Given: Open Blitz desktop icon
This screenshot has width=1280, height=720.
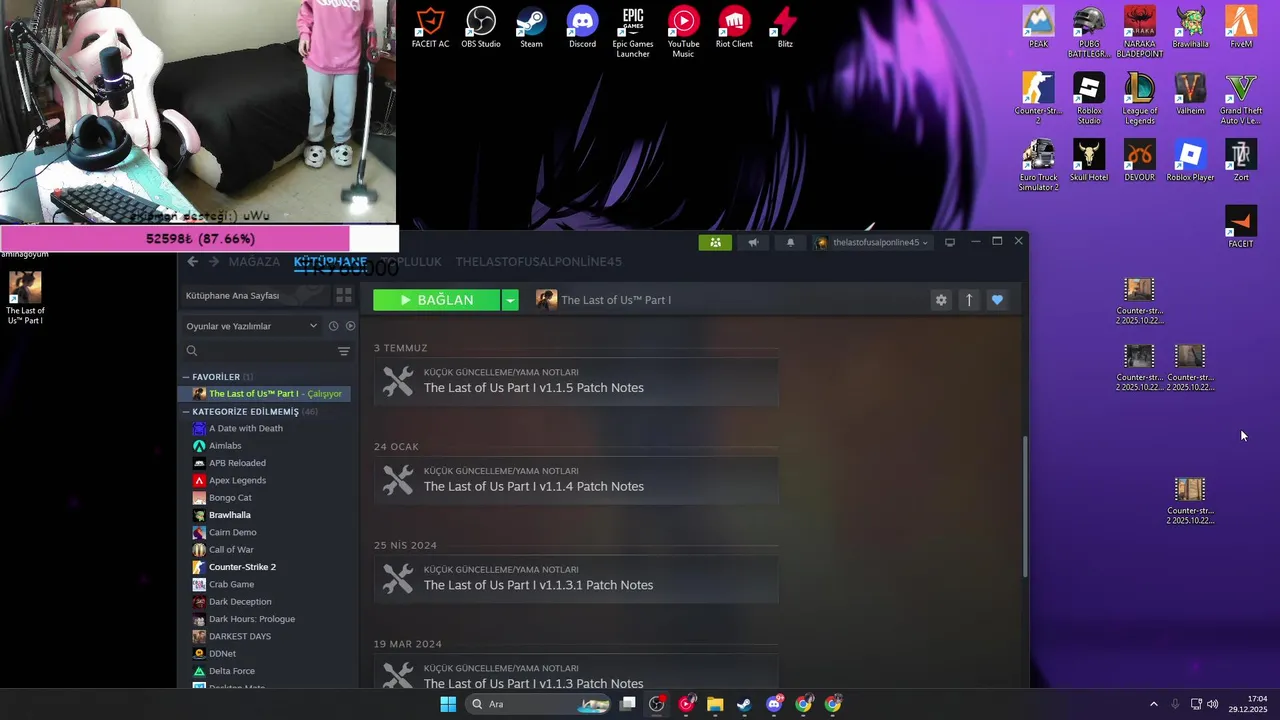Looking at the screenshot, I should pyautogui.click(x=785, y=27).
